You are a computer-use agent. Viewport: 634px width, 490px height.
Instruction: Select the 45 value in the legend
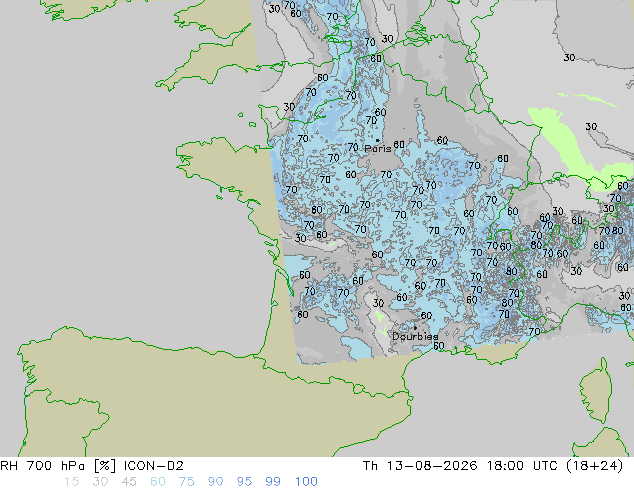tap(129, 482)
